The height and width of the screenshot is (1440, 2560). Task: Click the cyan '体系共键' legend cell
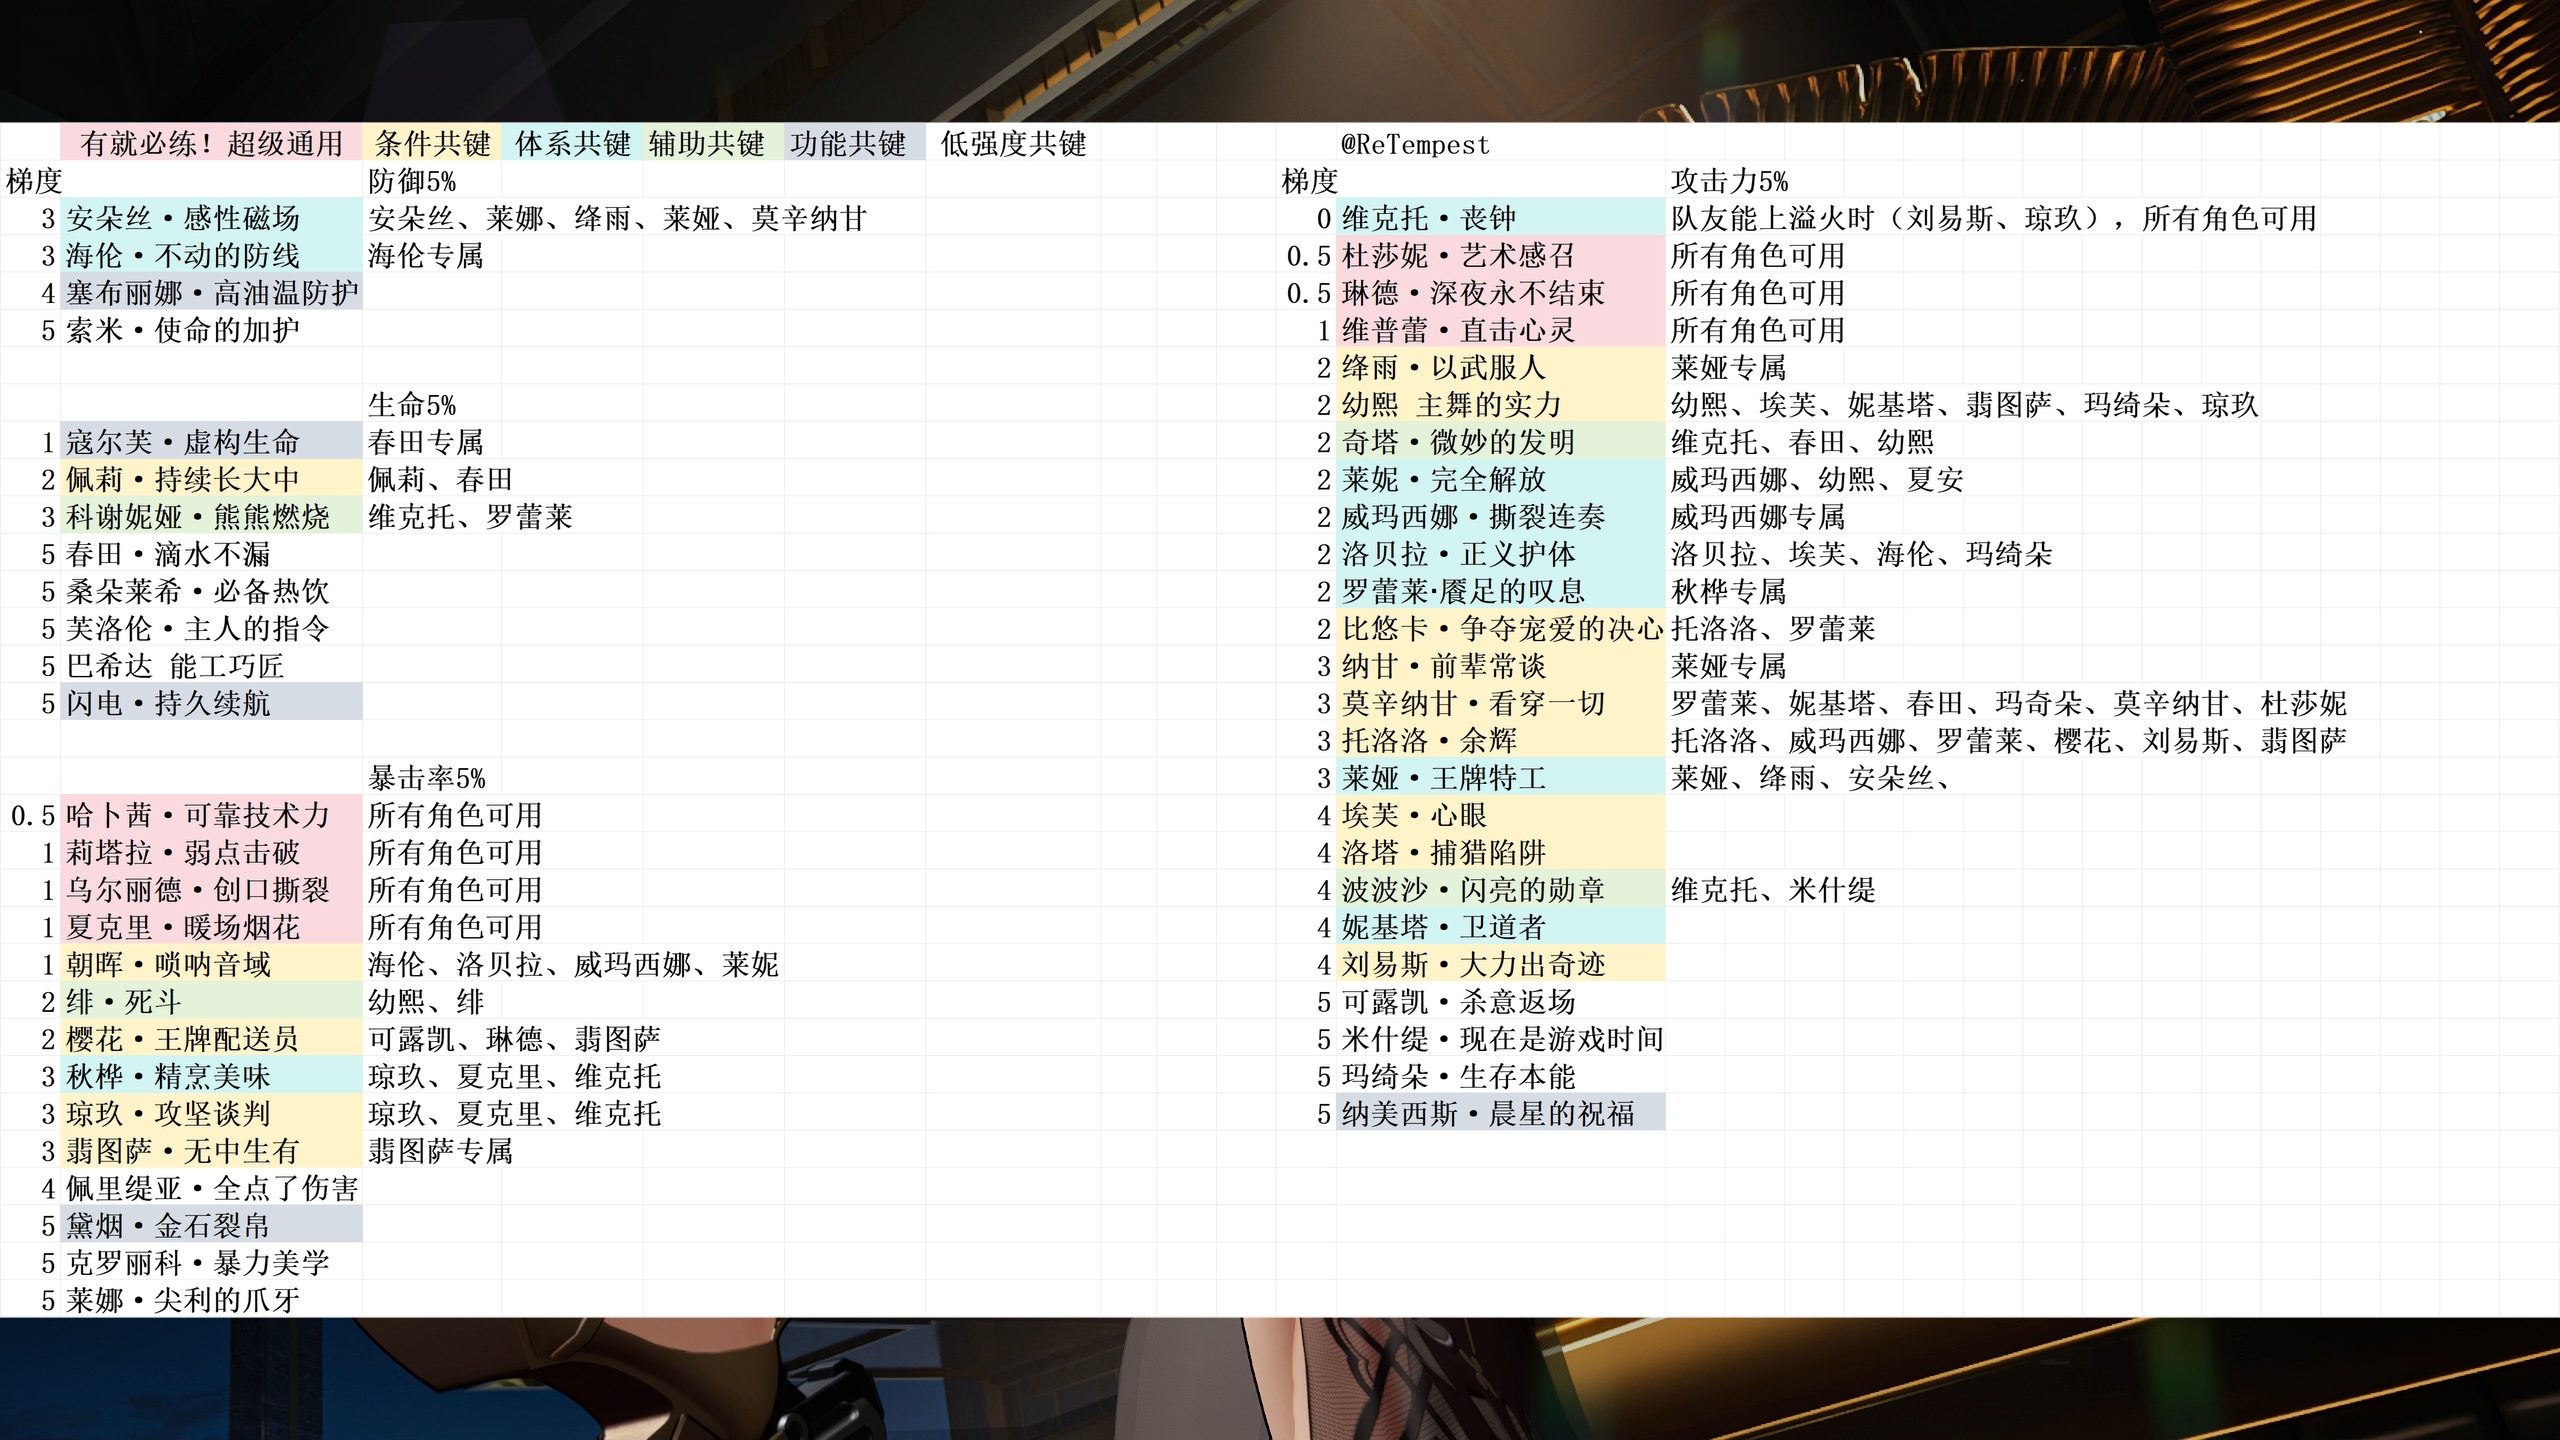572,144
